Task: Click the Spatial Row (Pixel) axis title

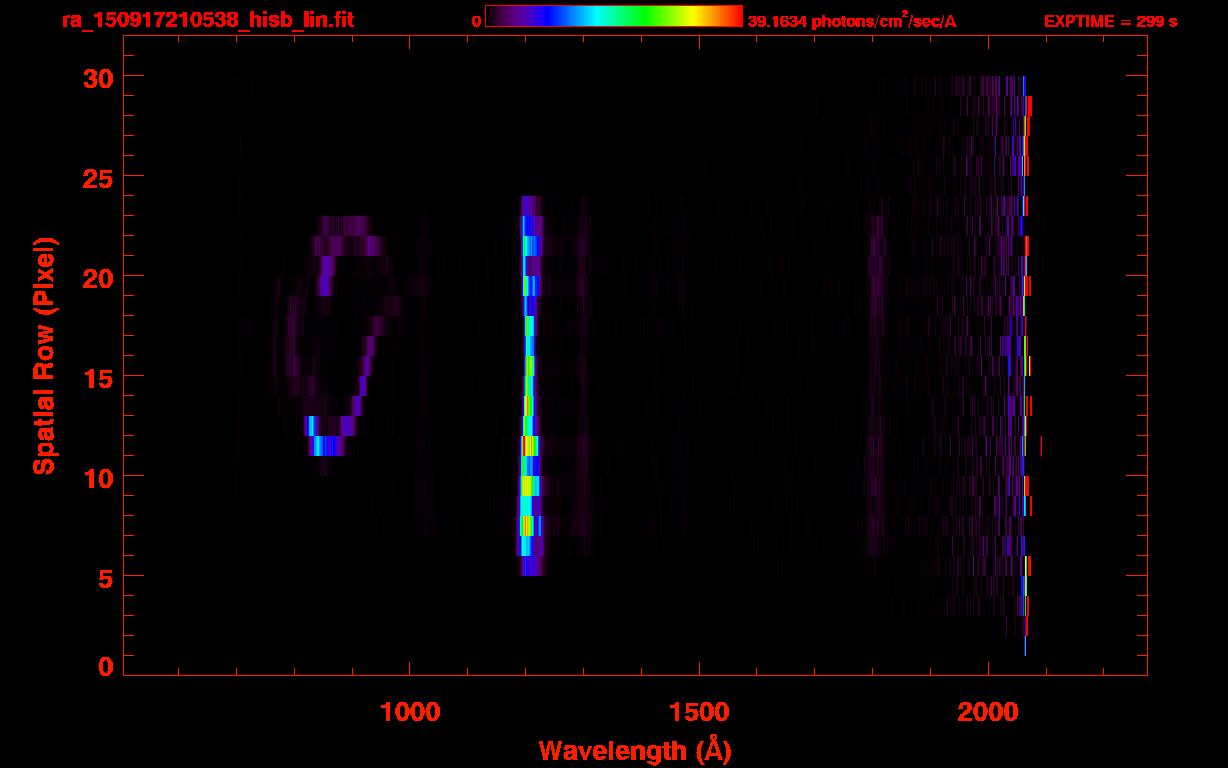Action: tap(43, 356)
